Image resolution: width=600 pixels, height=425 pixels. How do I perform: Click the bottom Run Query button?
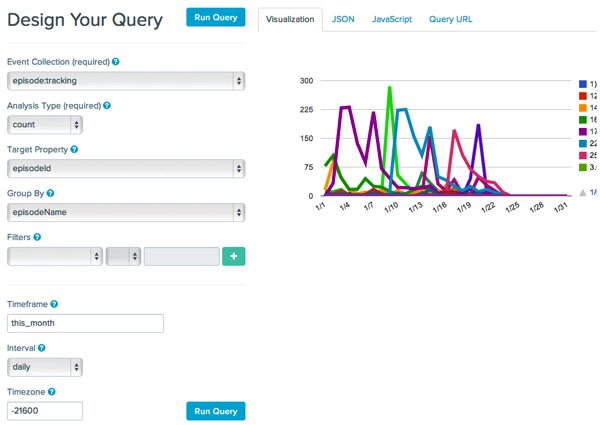click(x=216, y=411)
